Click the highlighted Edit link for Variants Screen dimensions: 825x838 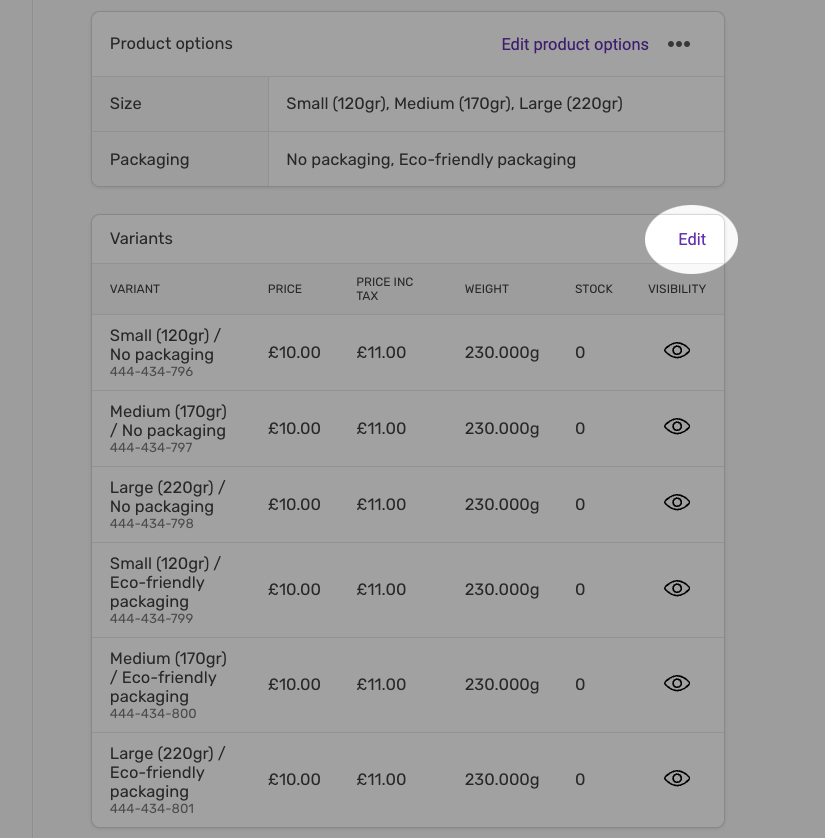[x=692, y=239]
